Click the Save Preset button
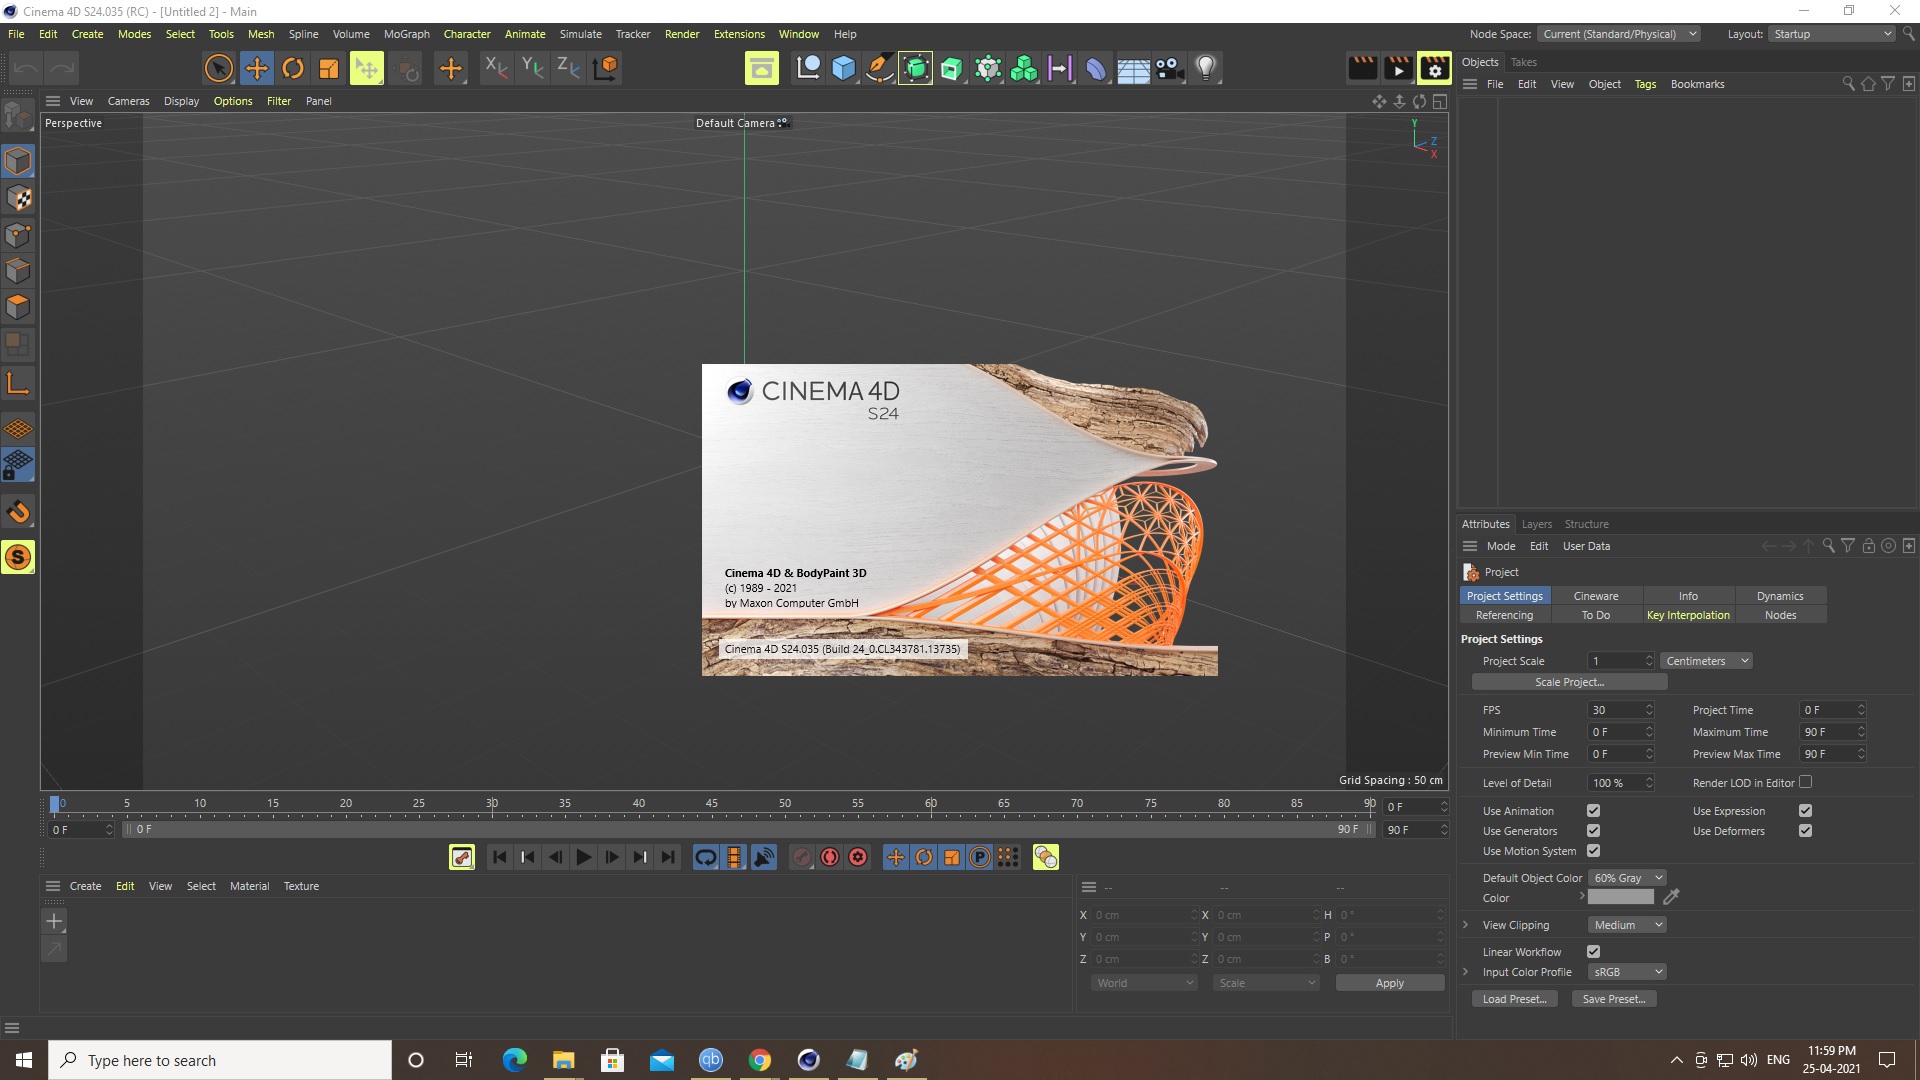1920x1080 pixels. 1614,999
